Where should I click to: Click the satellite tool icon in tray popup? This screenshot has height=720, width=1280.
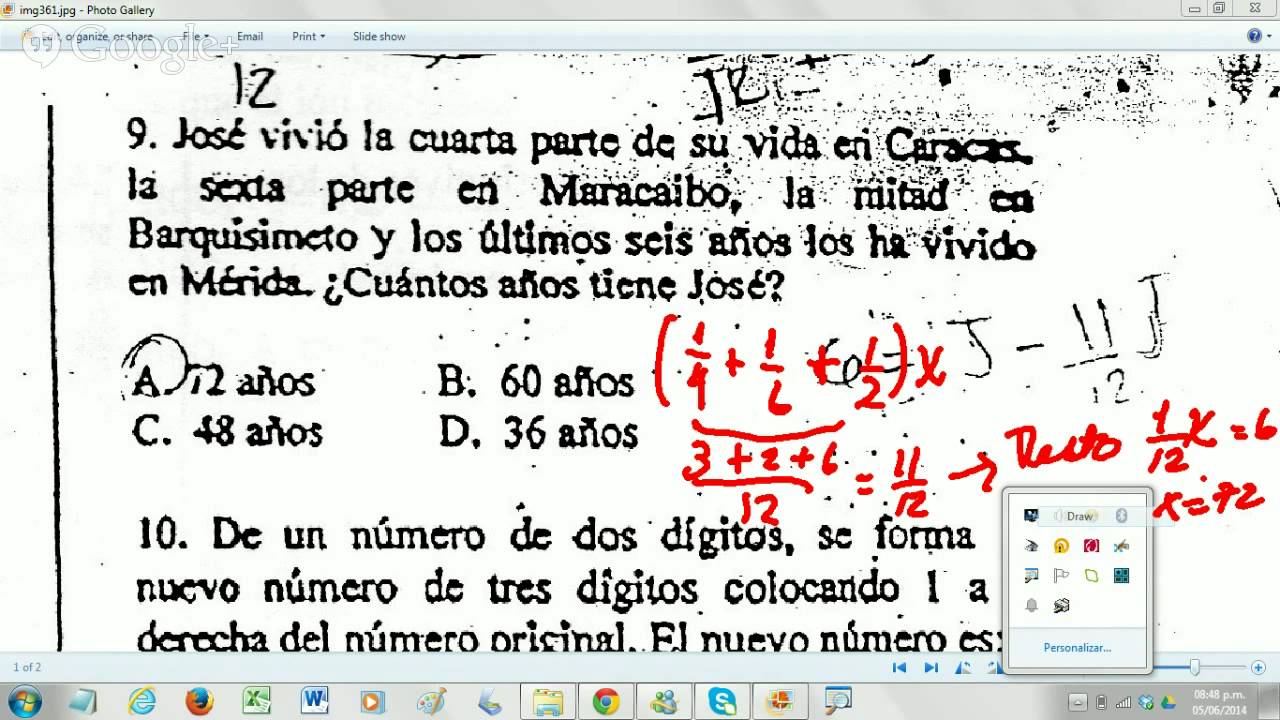(1122, 546)
